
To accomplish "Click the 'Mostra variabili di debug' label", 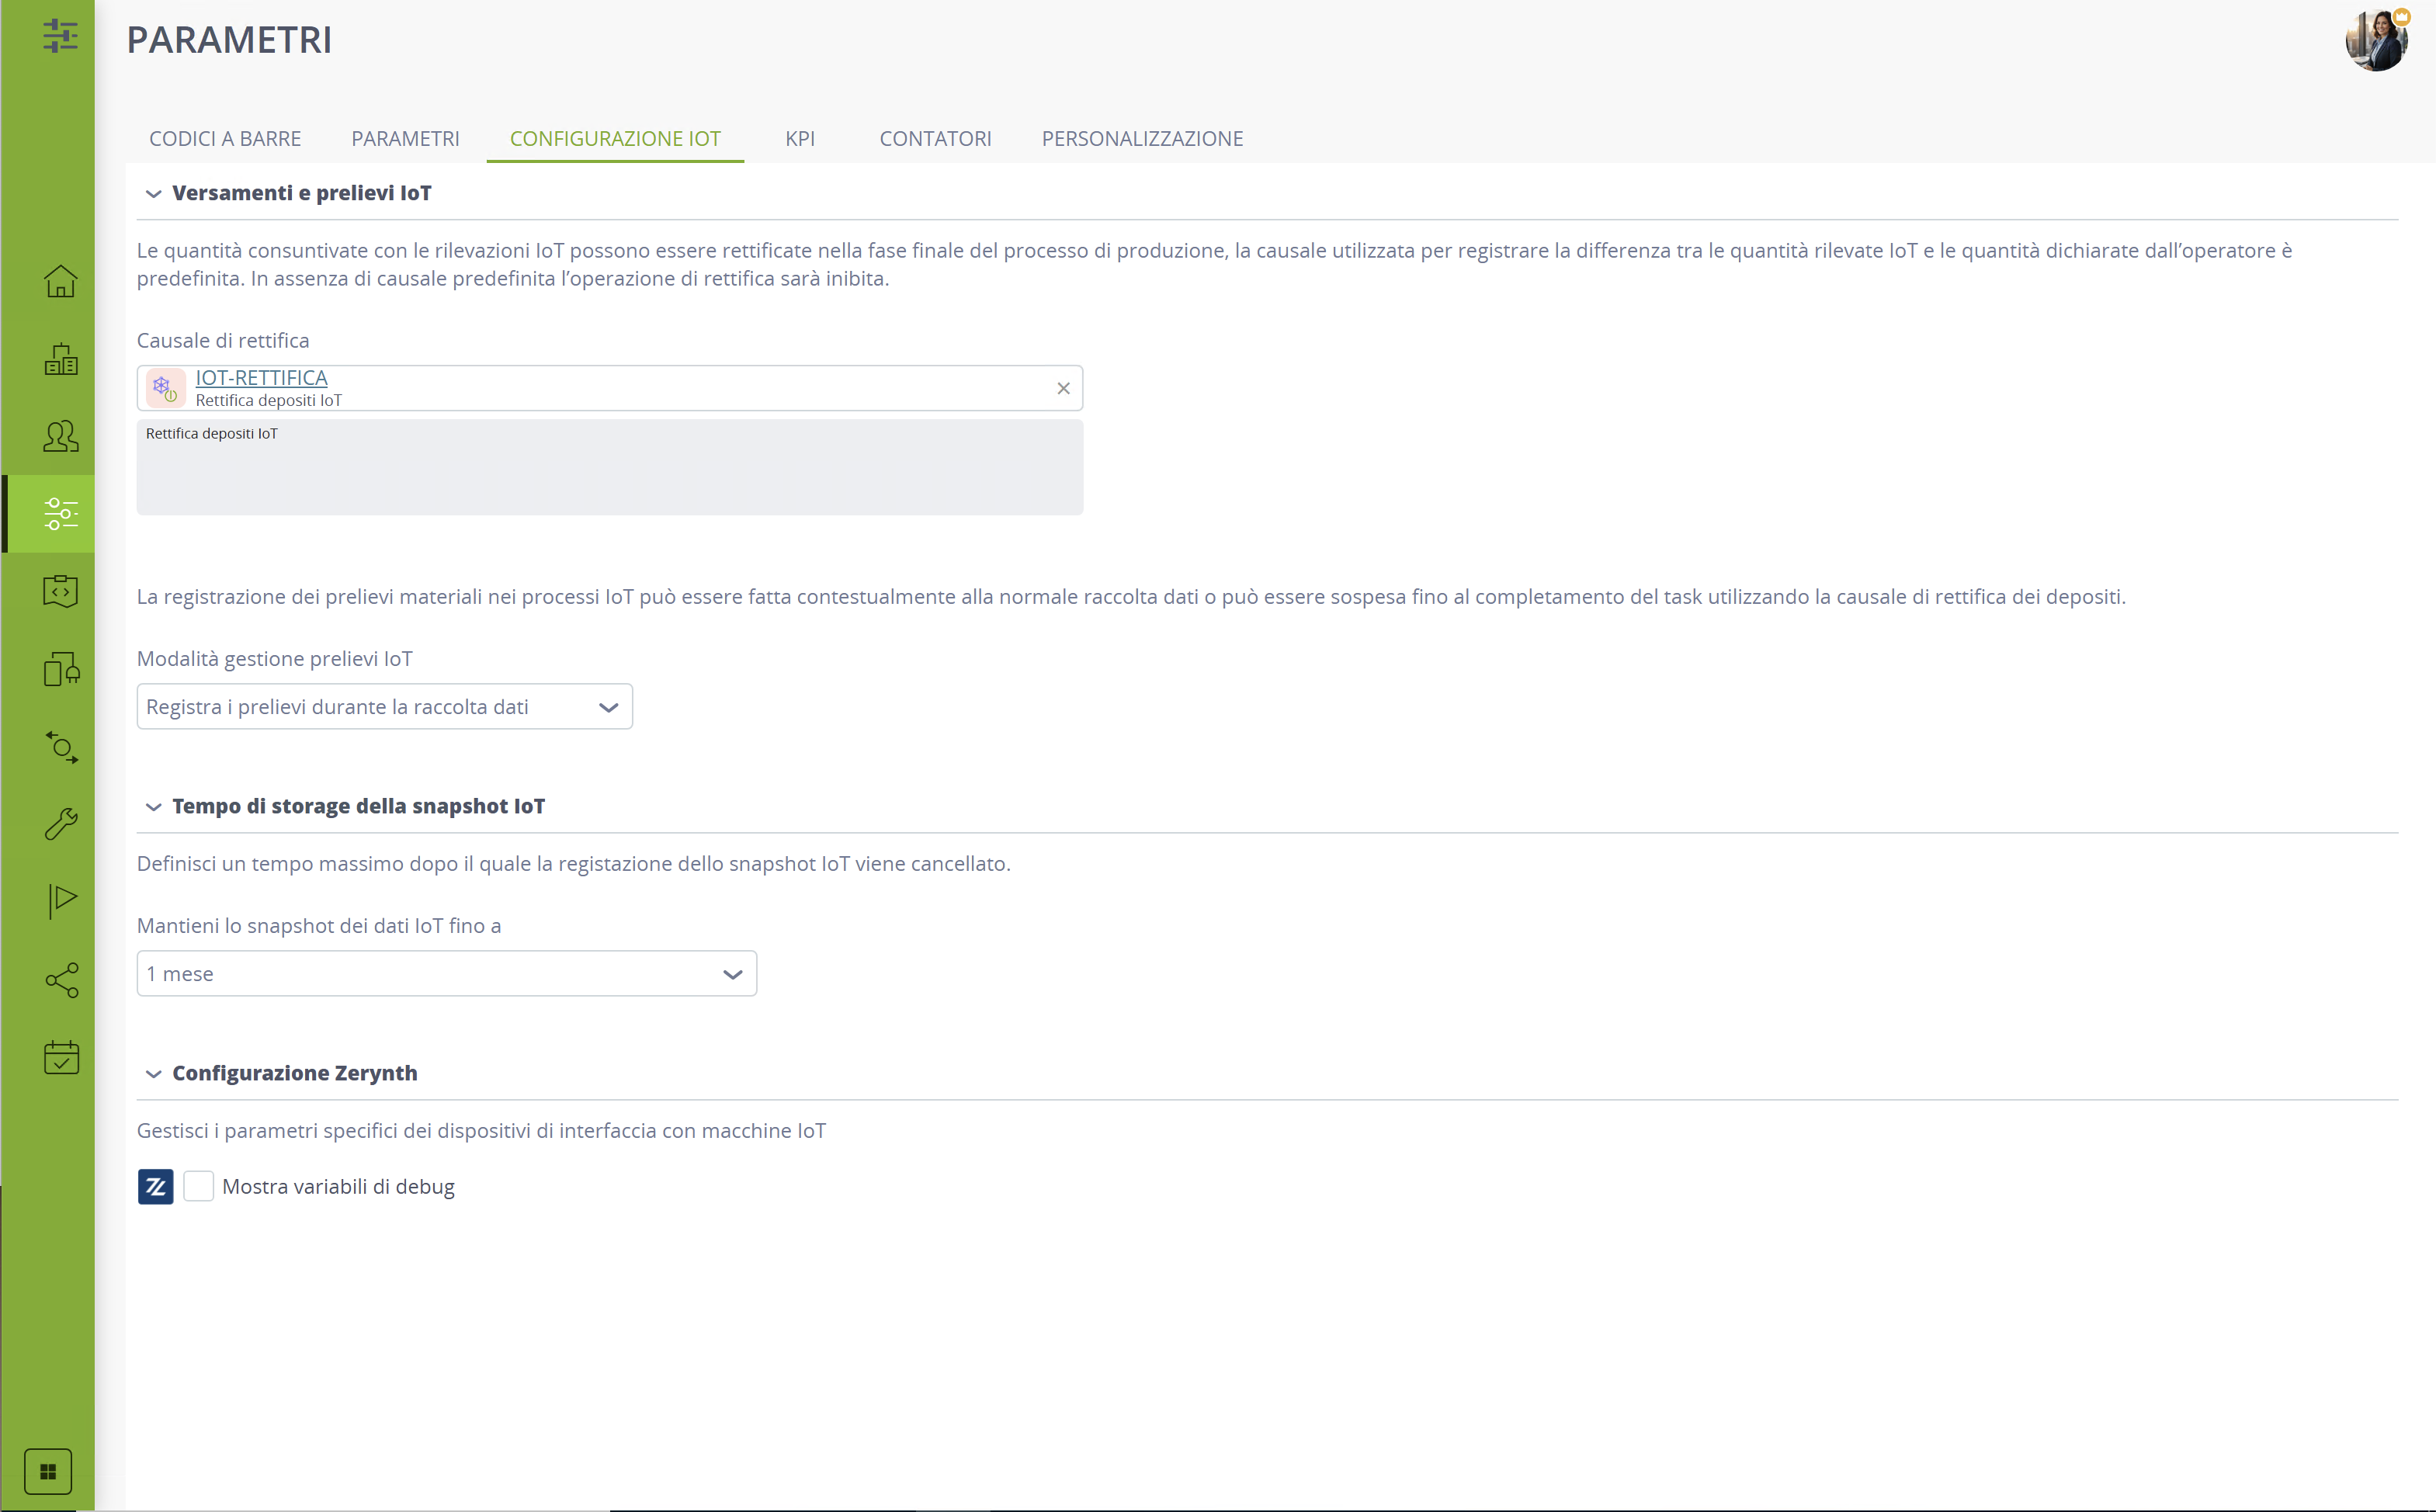I will 338,1187.
